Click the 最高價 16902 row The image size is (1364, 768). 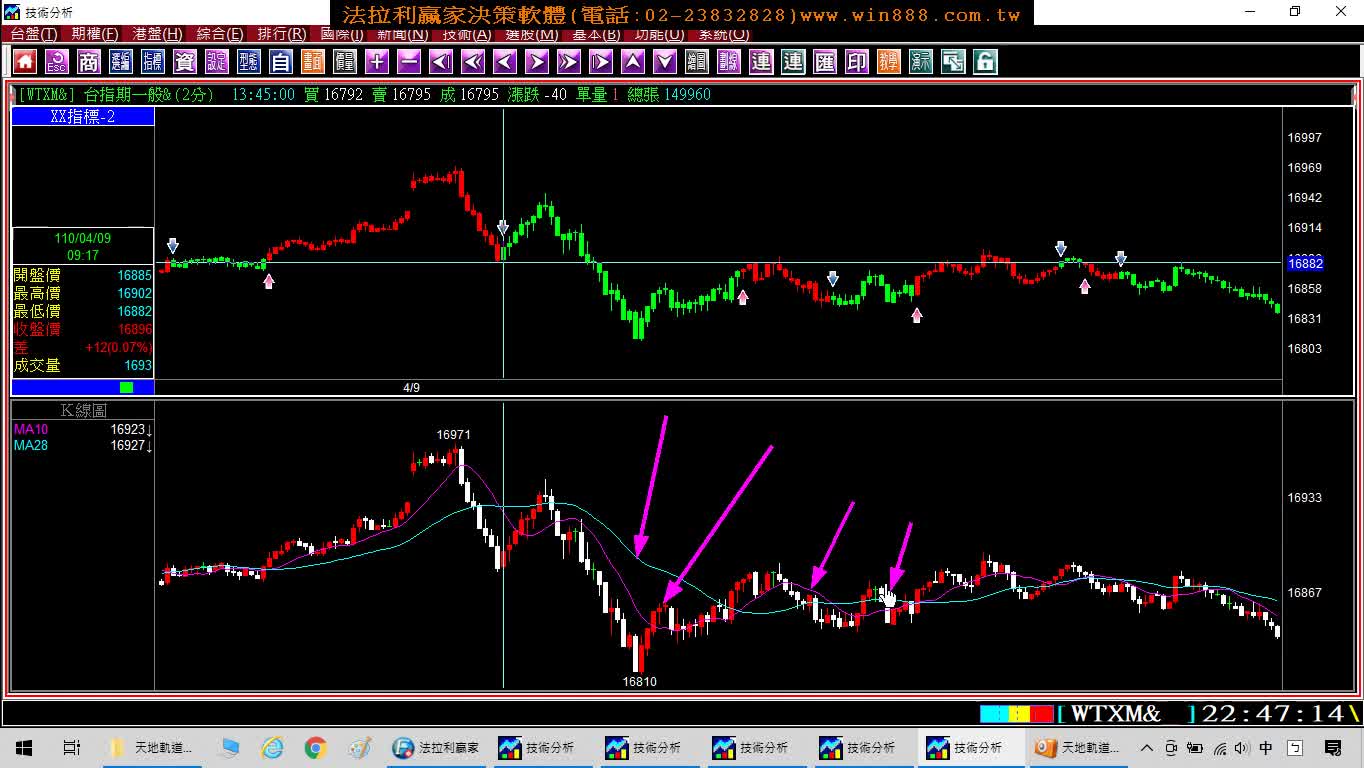point(83,293)
